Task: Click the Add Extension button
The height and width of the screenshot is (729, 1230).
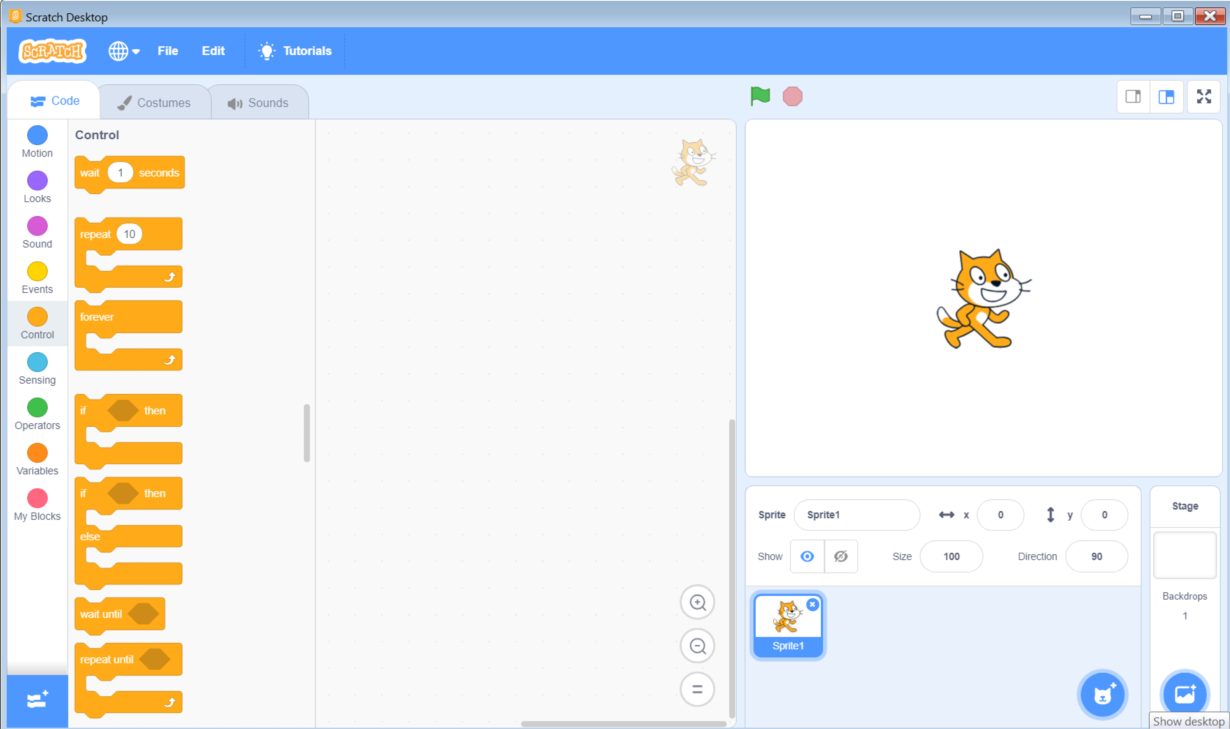Action: [x=37, y=700]
